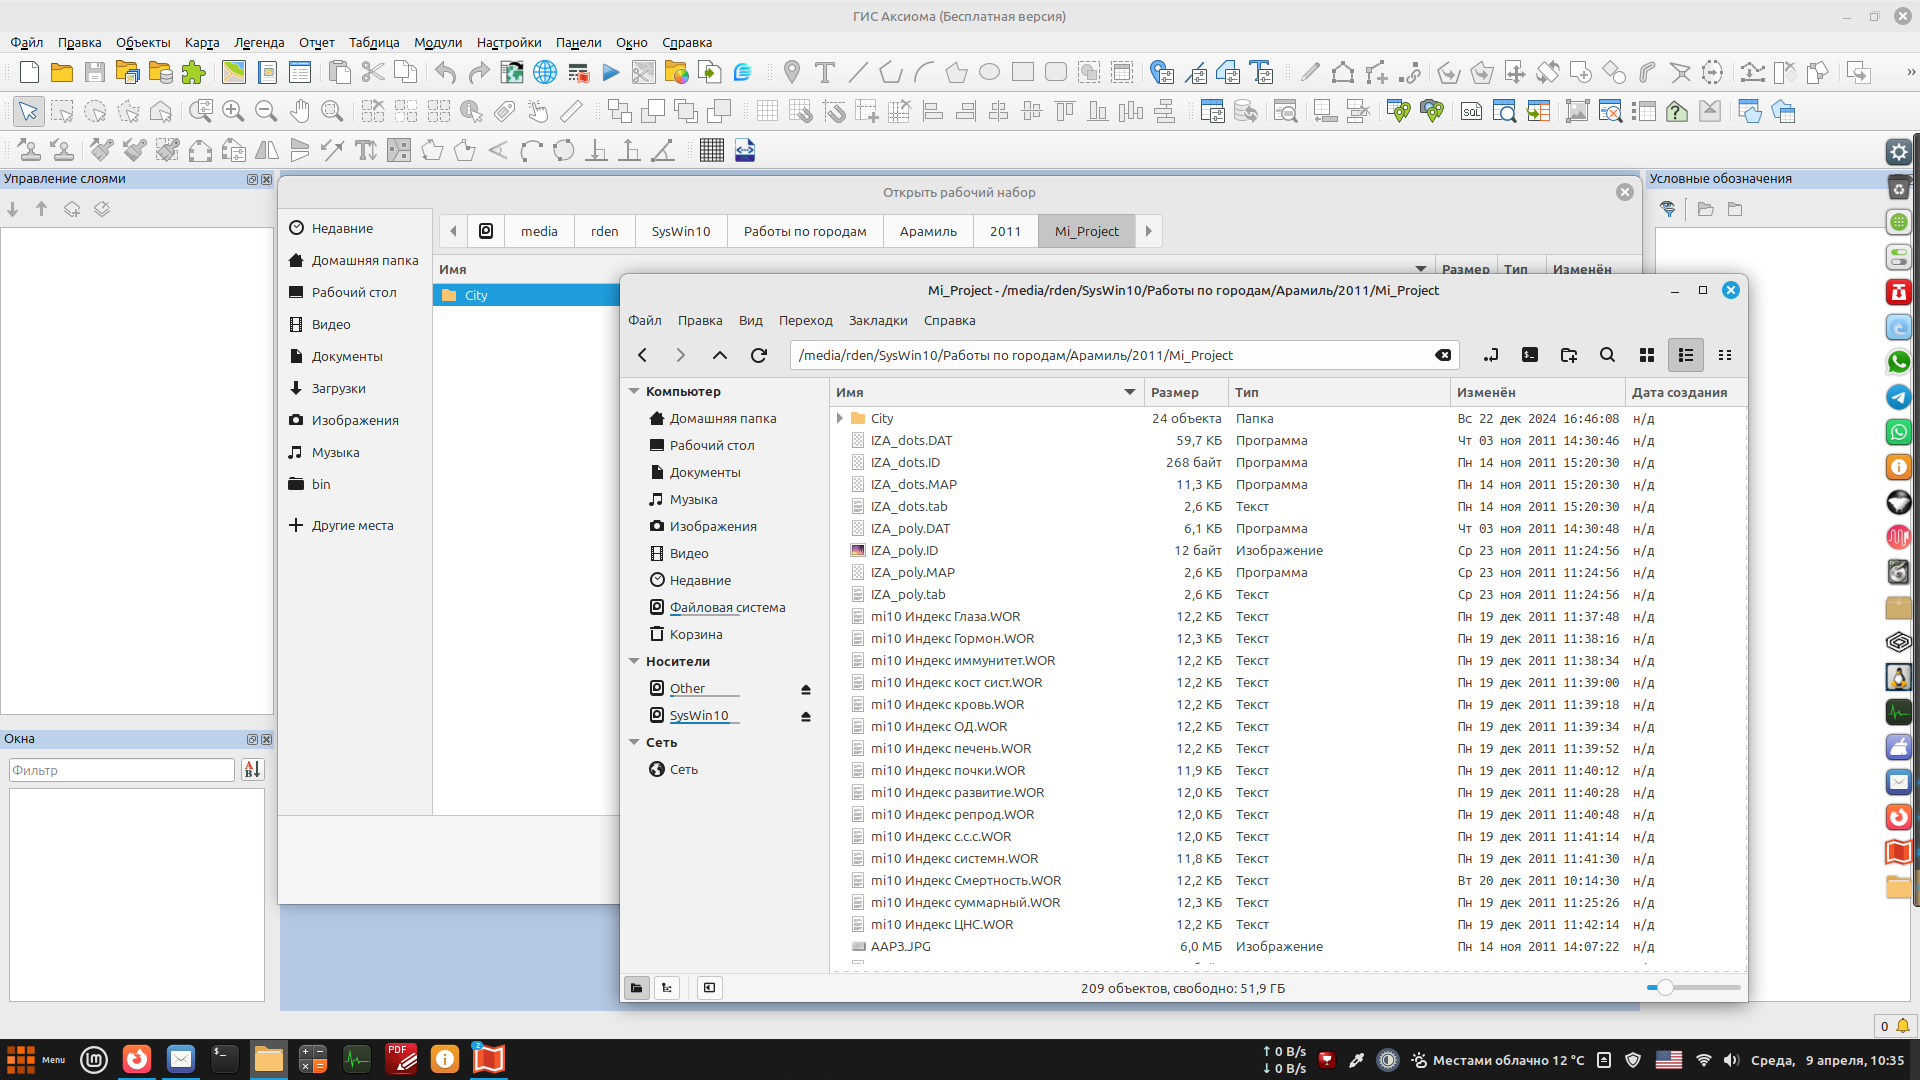Open Файловая система in file manager sidebar
Viewport: 1920px width, 1080px height.
[727, 607]
